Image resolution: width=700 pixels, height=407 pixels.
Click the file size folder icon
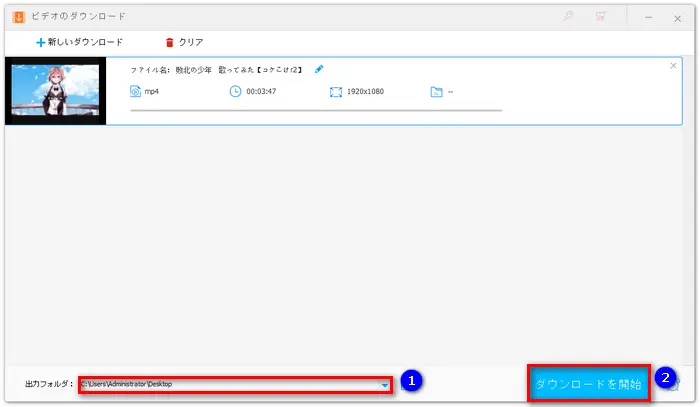(436, 91)
